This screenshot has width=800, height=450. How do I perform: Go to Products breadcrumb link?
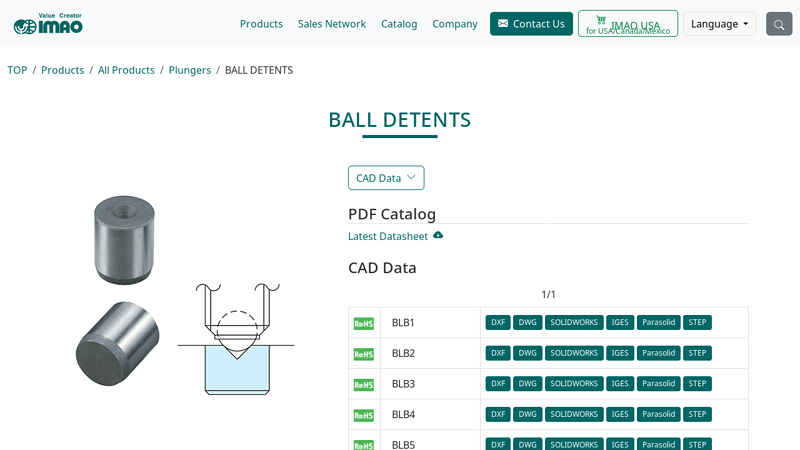(62, 70)
